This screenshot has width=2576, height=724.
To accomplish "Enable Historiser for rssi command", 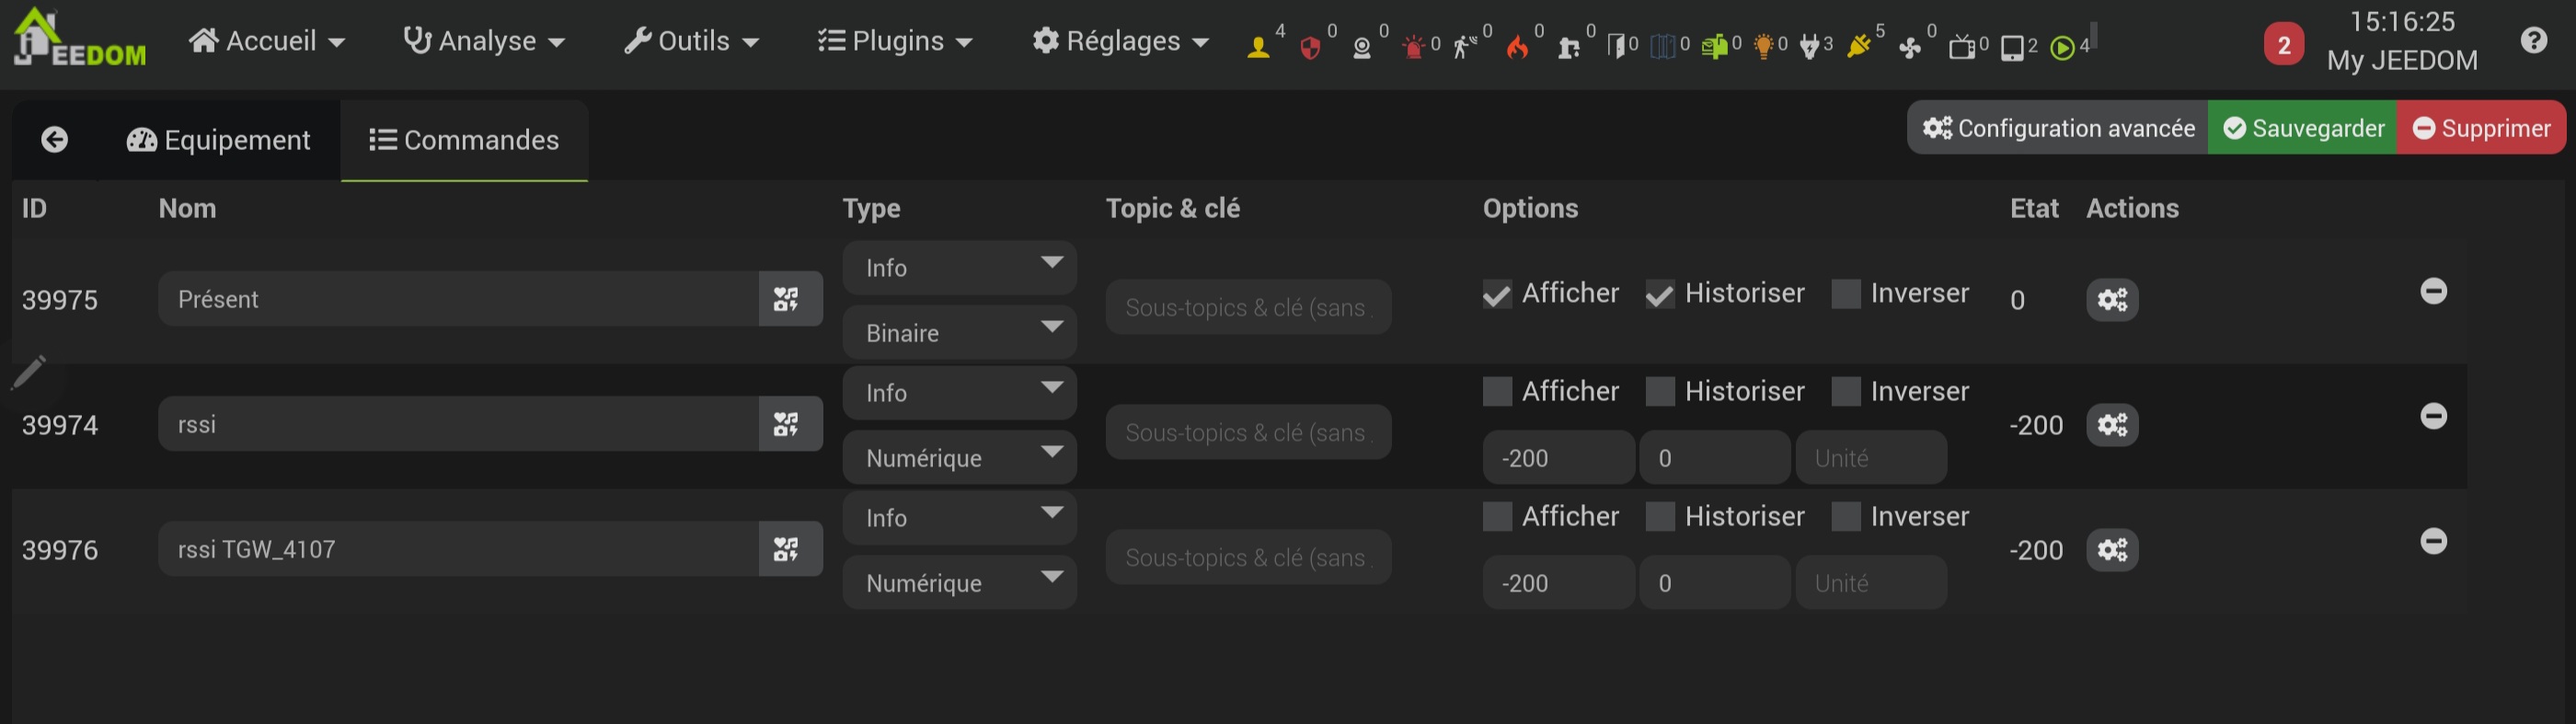I will (x=1660, y=392).
